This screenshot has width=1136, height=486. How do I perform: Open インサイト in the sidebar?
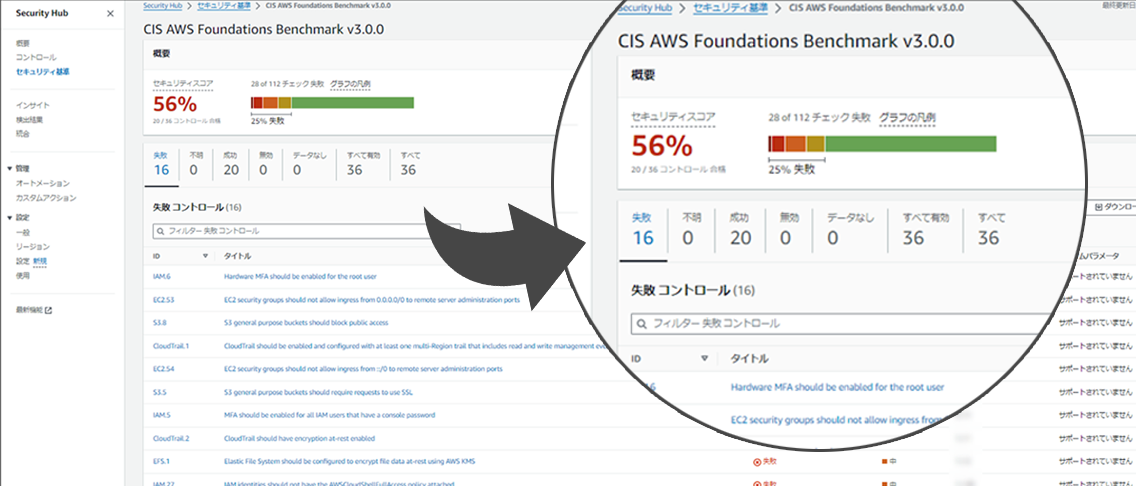point(33,106)
